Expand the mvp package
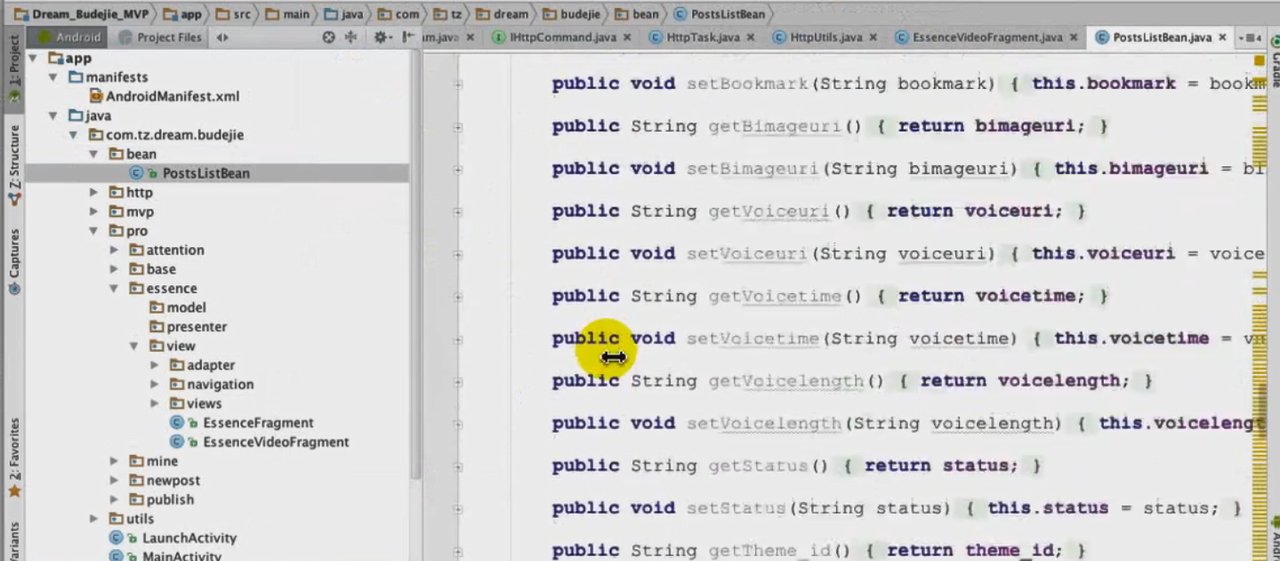1280x561 pixels. (x=94, y=212)
